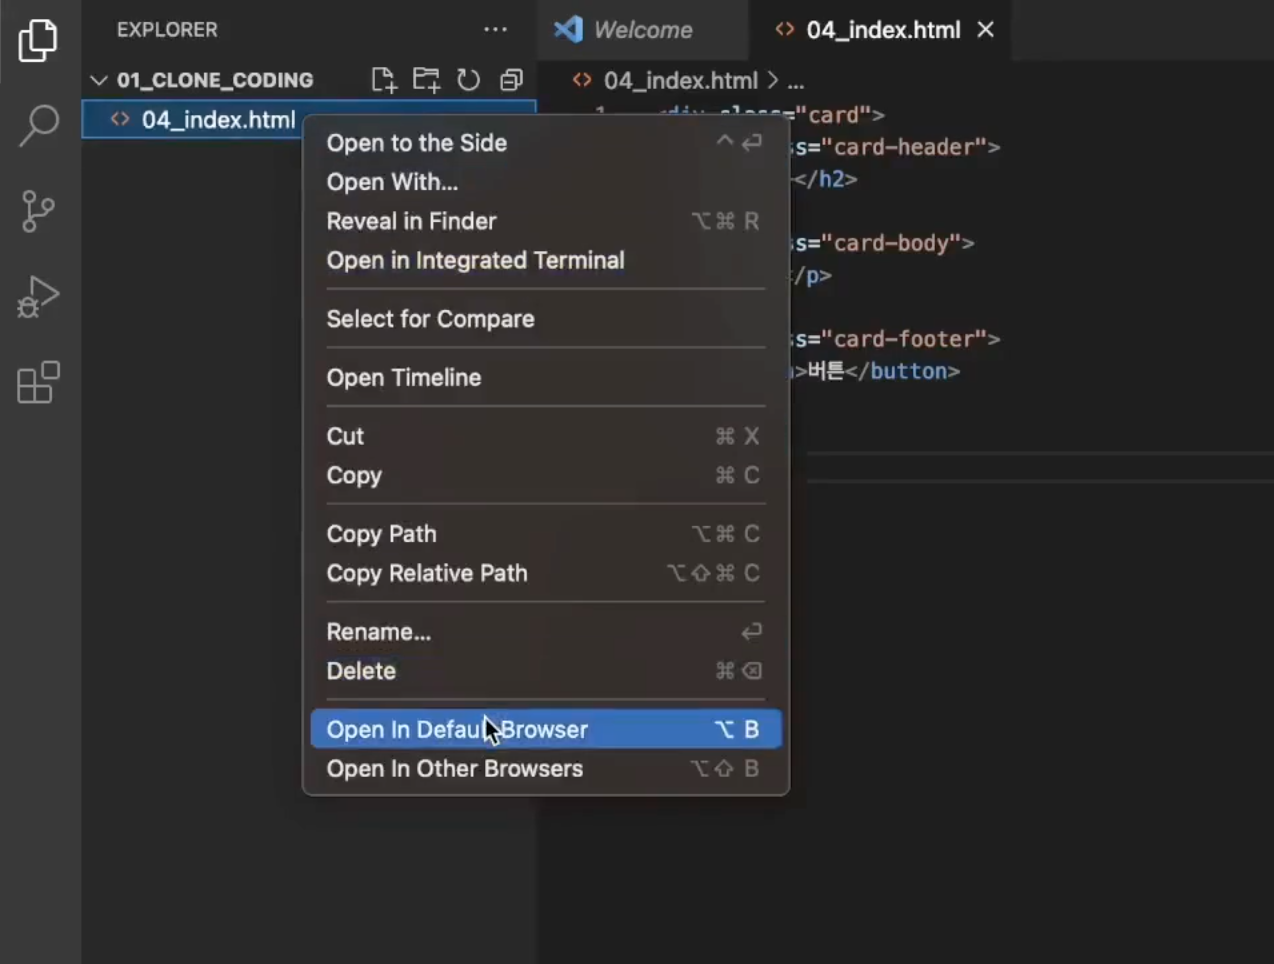
Task: Refresh the Explorer file list
Action: click(468, 80)
